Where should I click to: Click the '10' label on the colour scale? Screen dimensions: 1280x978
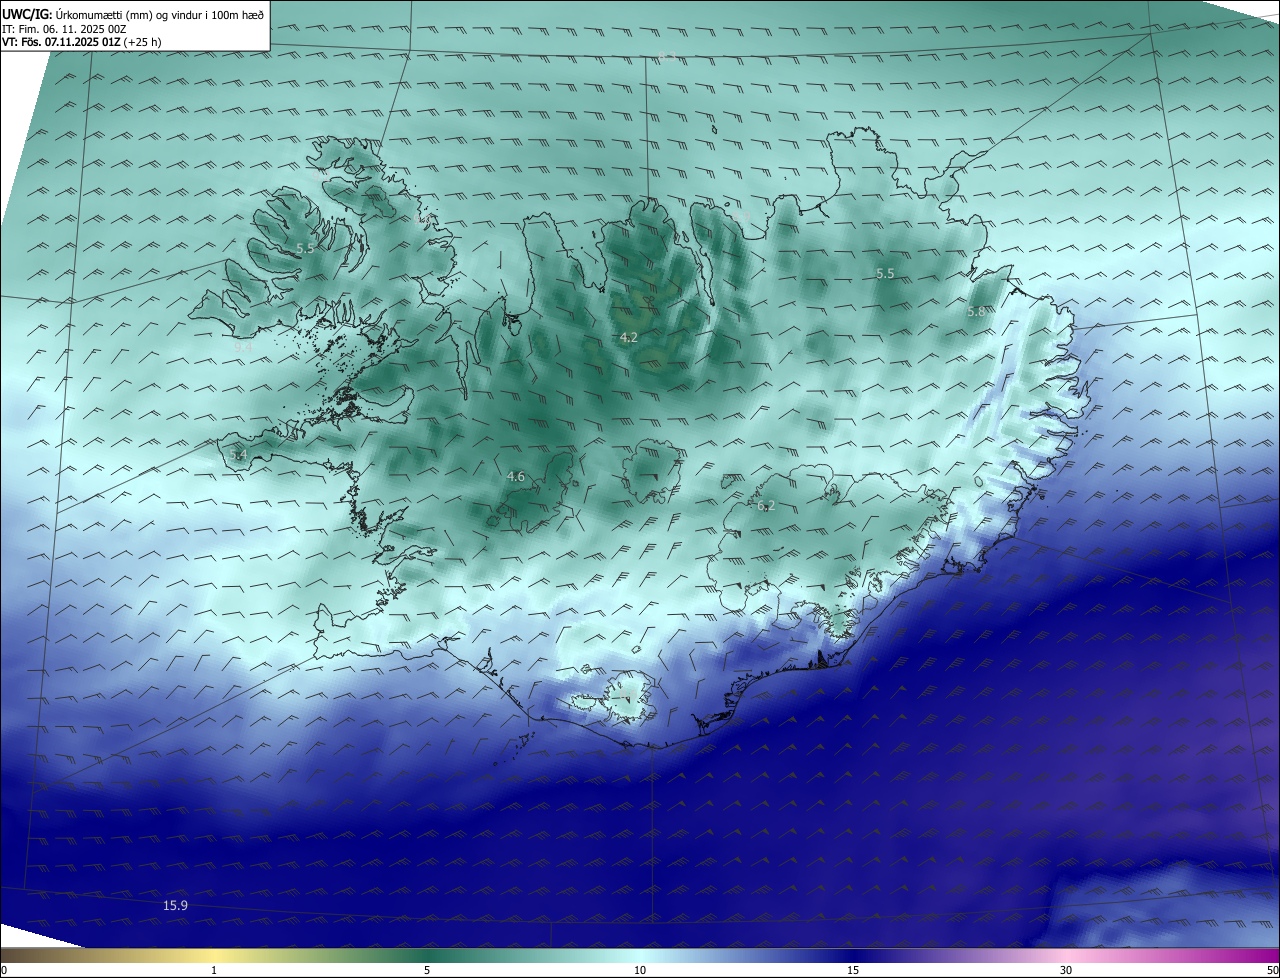coord(640,970)
